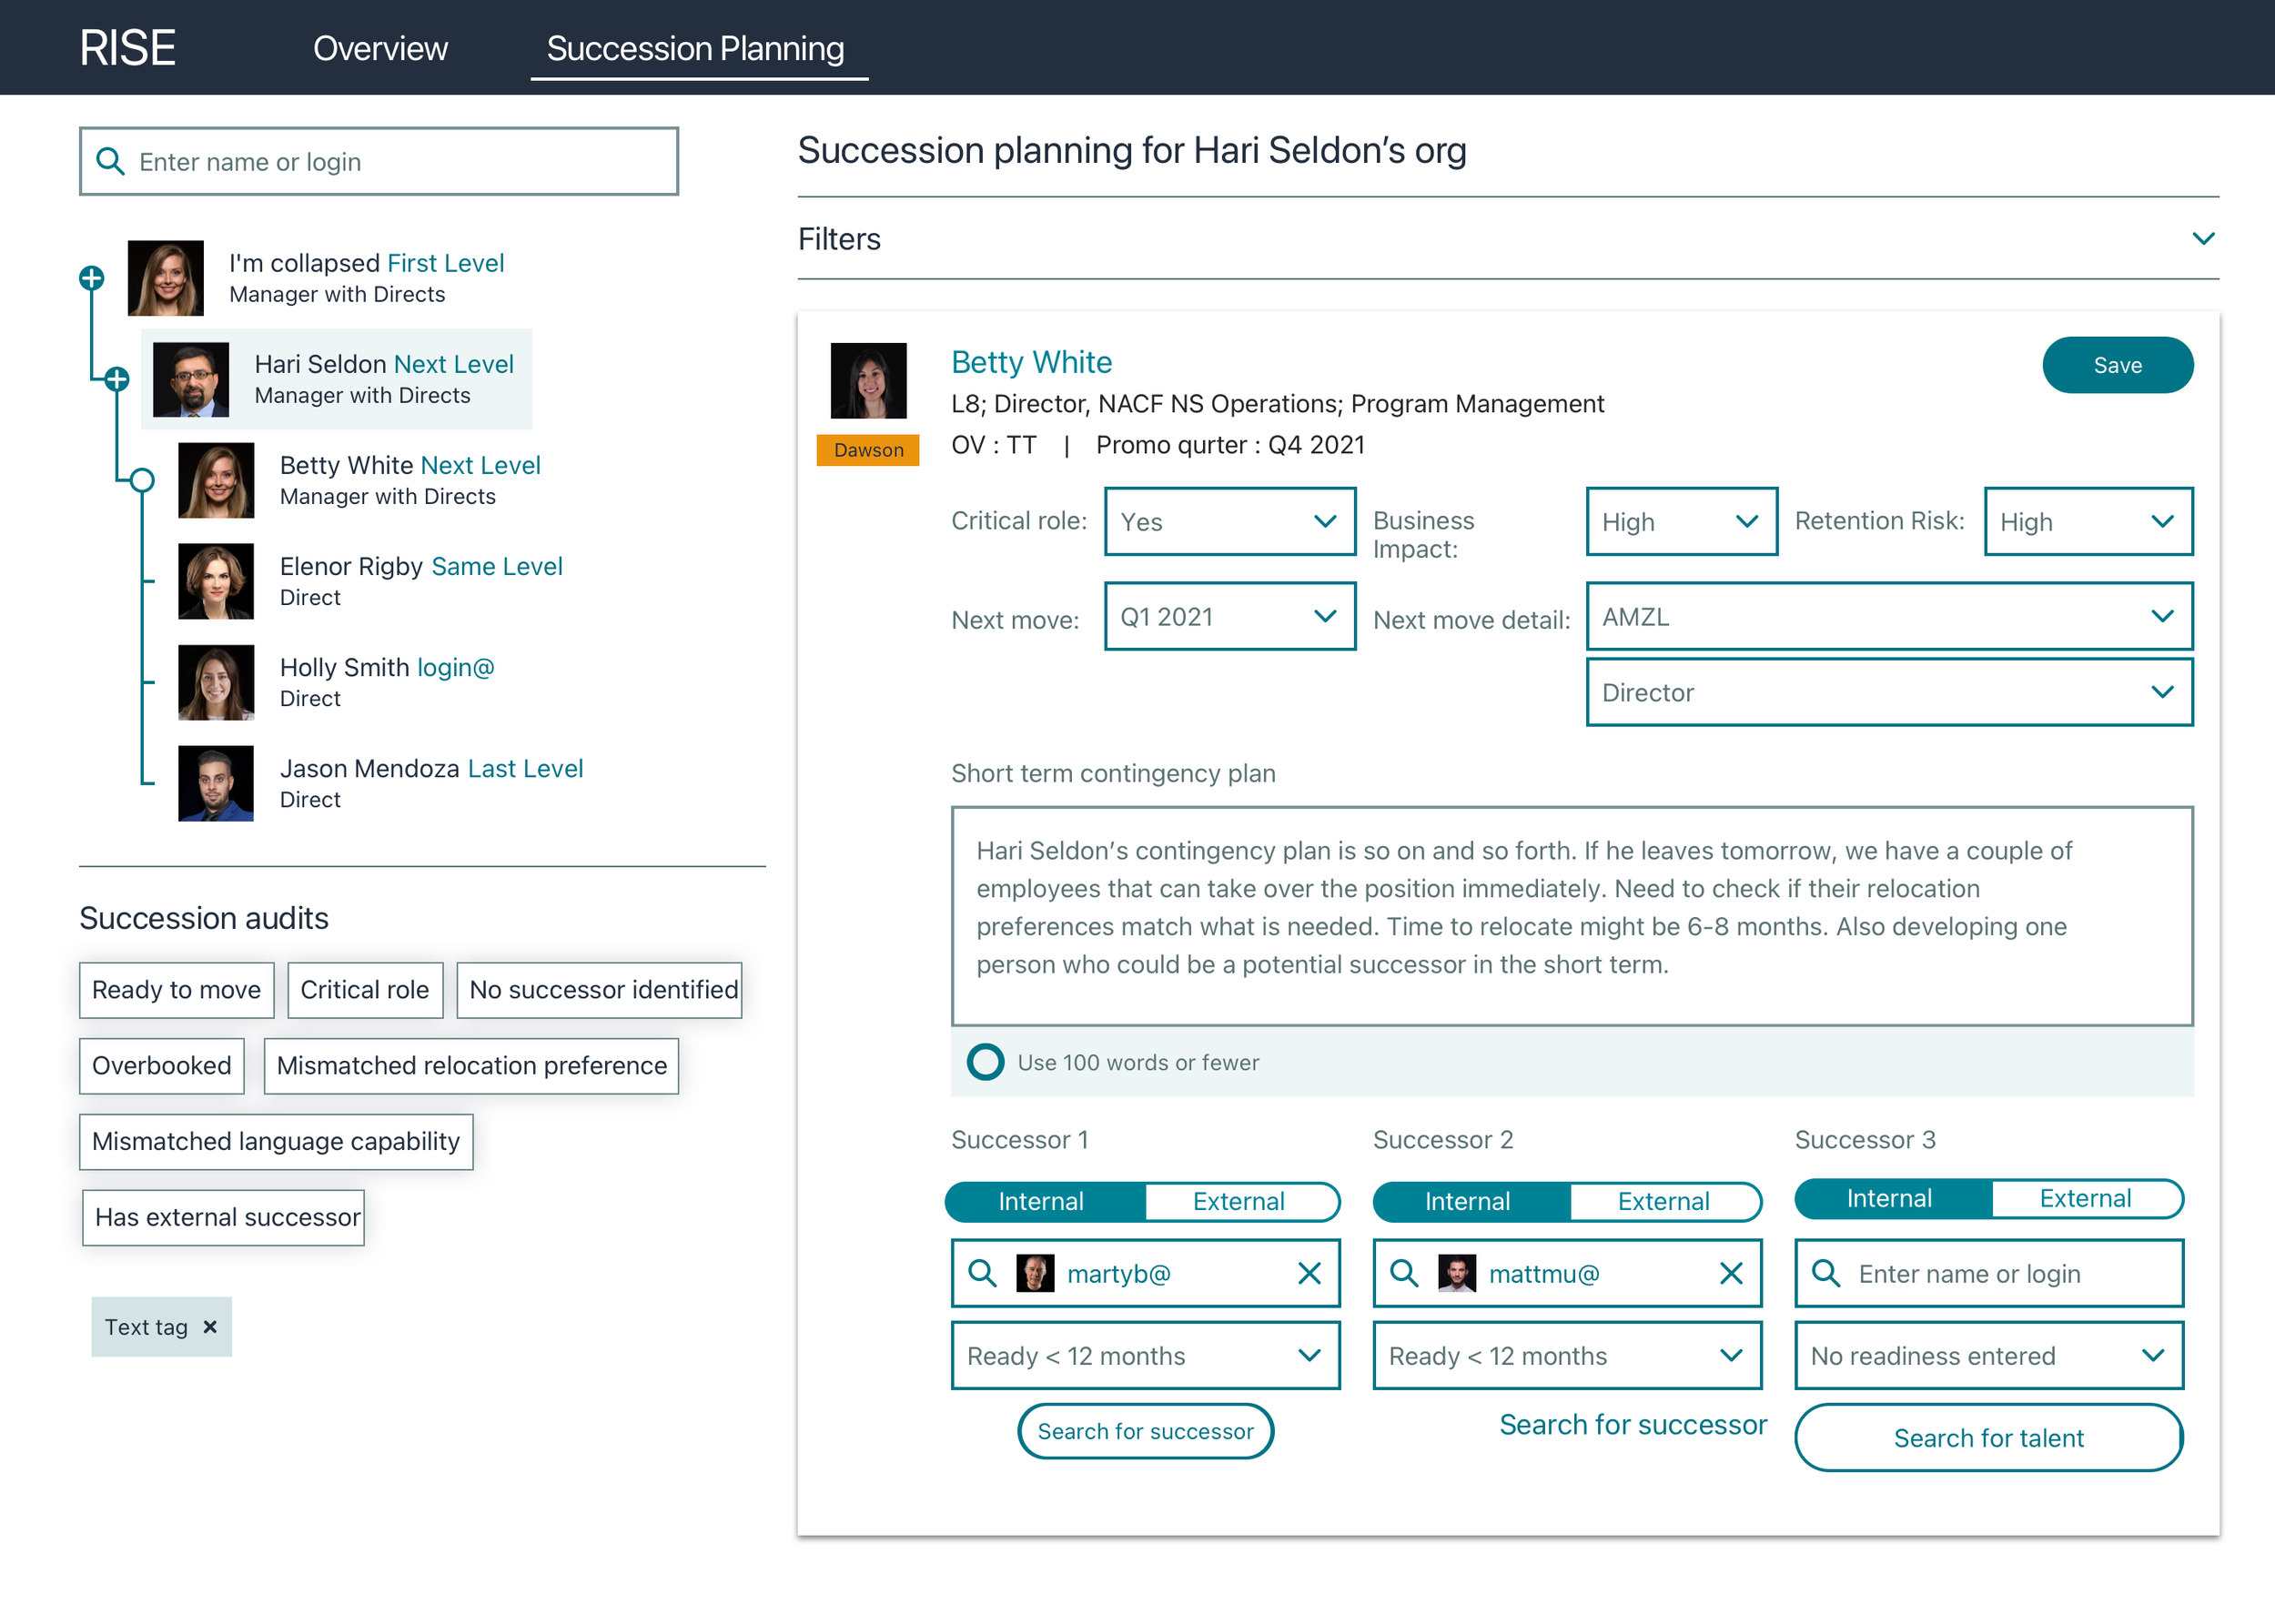The width and height of the screenshot is (2275, 1624).
Task: Expand collapsed First Level manager plus icon
Action: 92,278
